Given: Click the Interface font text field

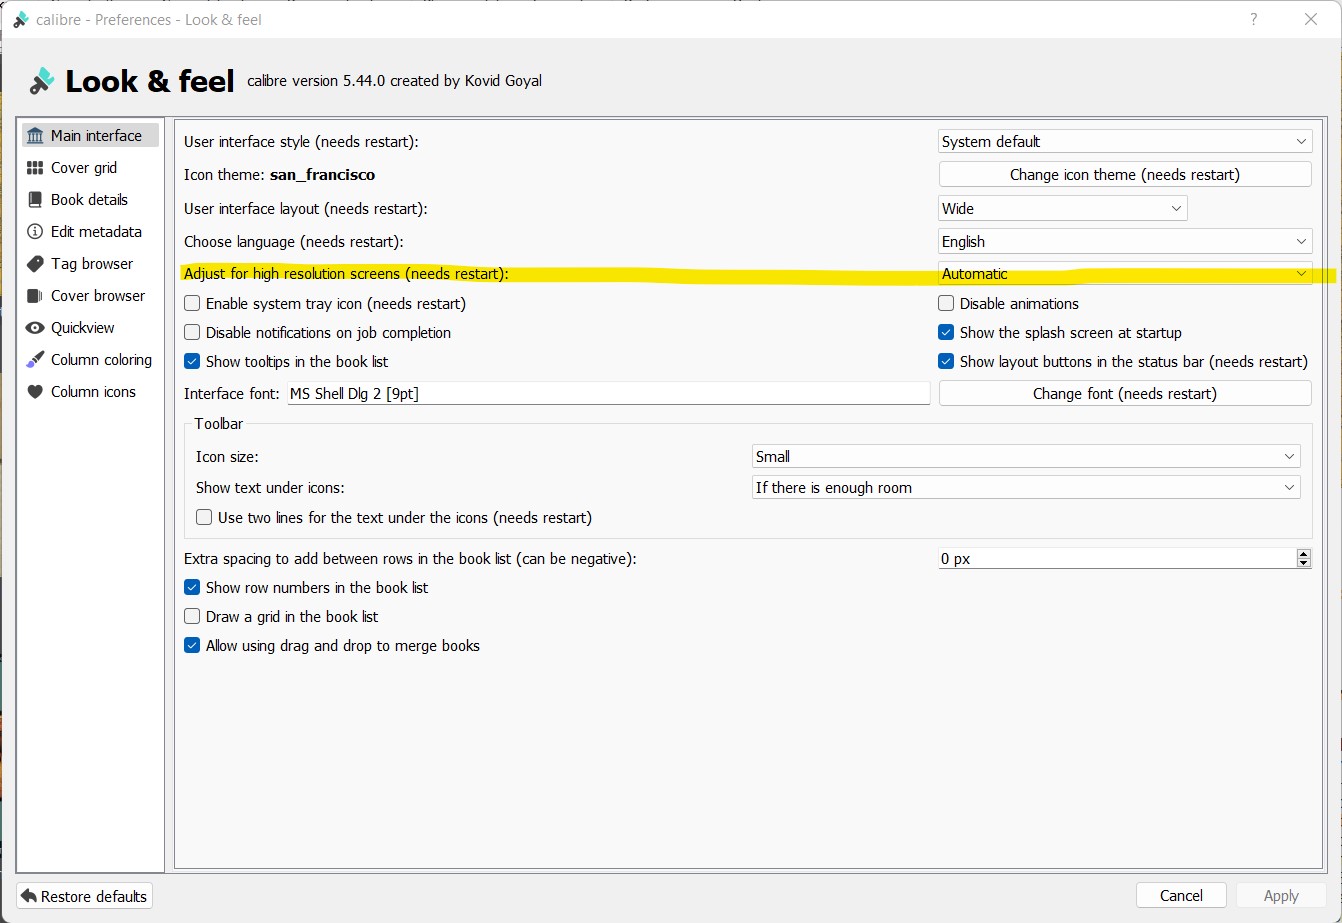Looking at the screenshot, I should tap(608, 394).
